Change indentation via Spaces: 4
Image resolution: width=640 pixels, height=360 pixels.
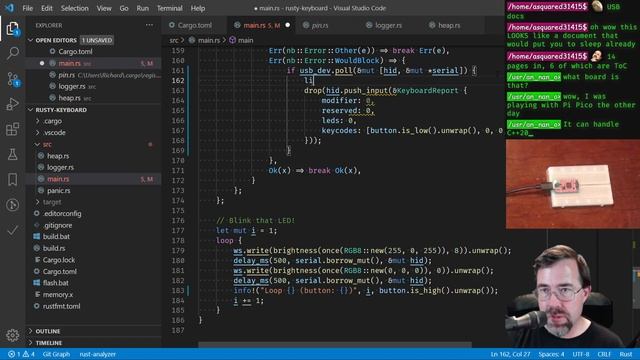(x=551, y=354)
